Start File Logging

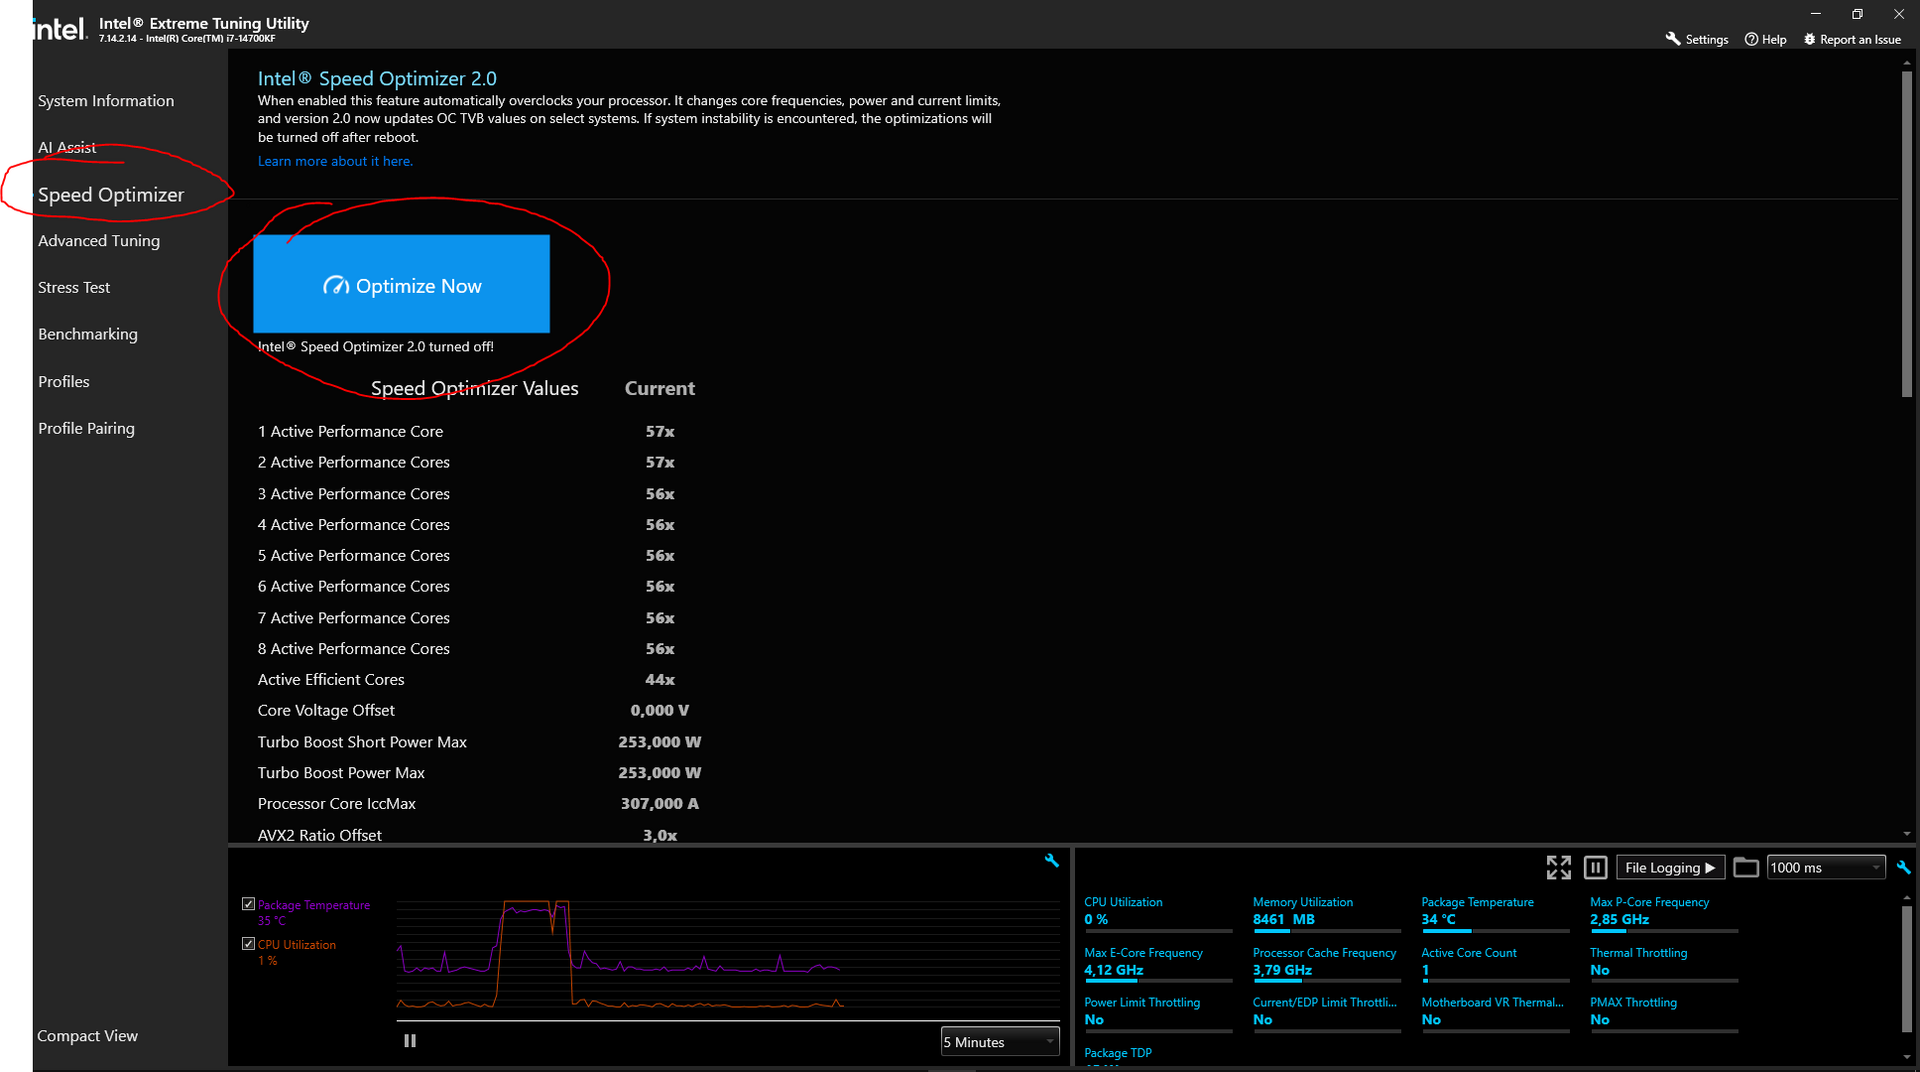click(x=1670, y=867)
